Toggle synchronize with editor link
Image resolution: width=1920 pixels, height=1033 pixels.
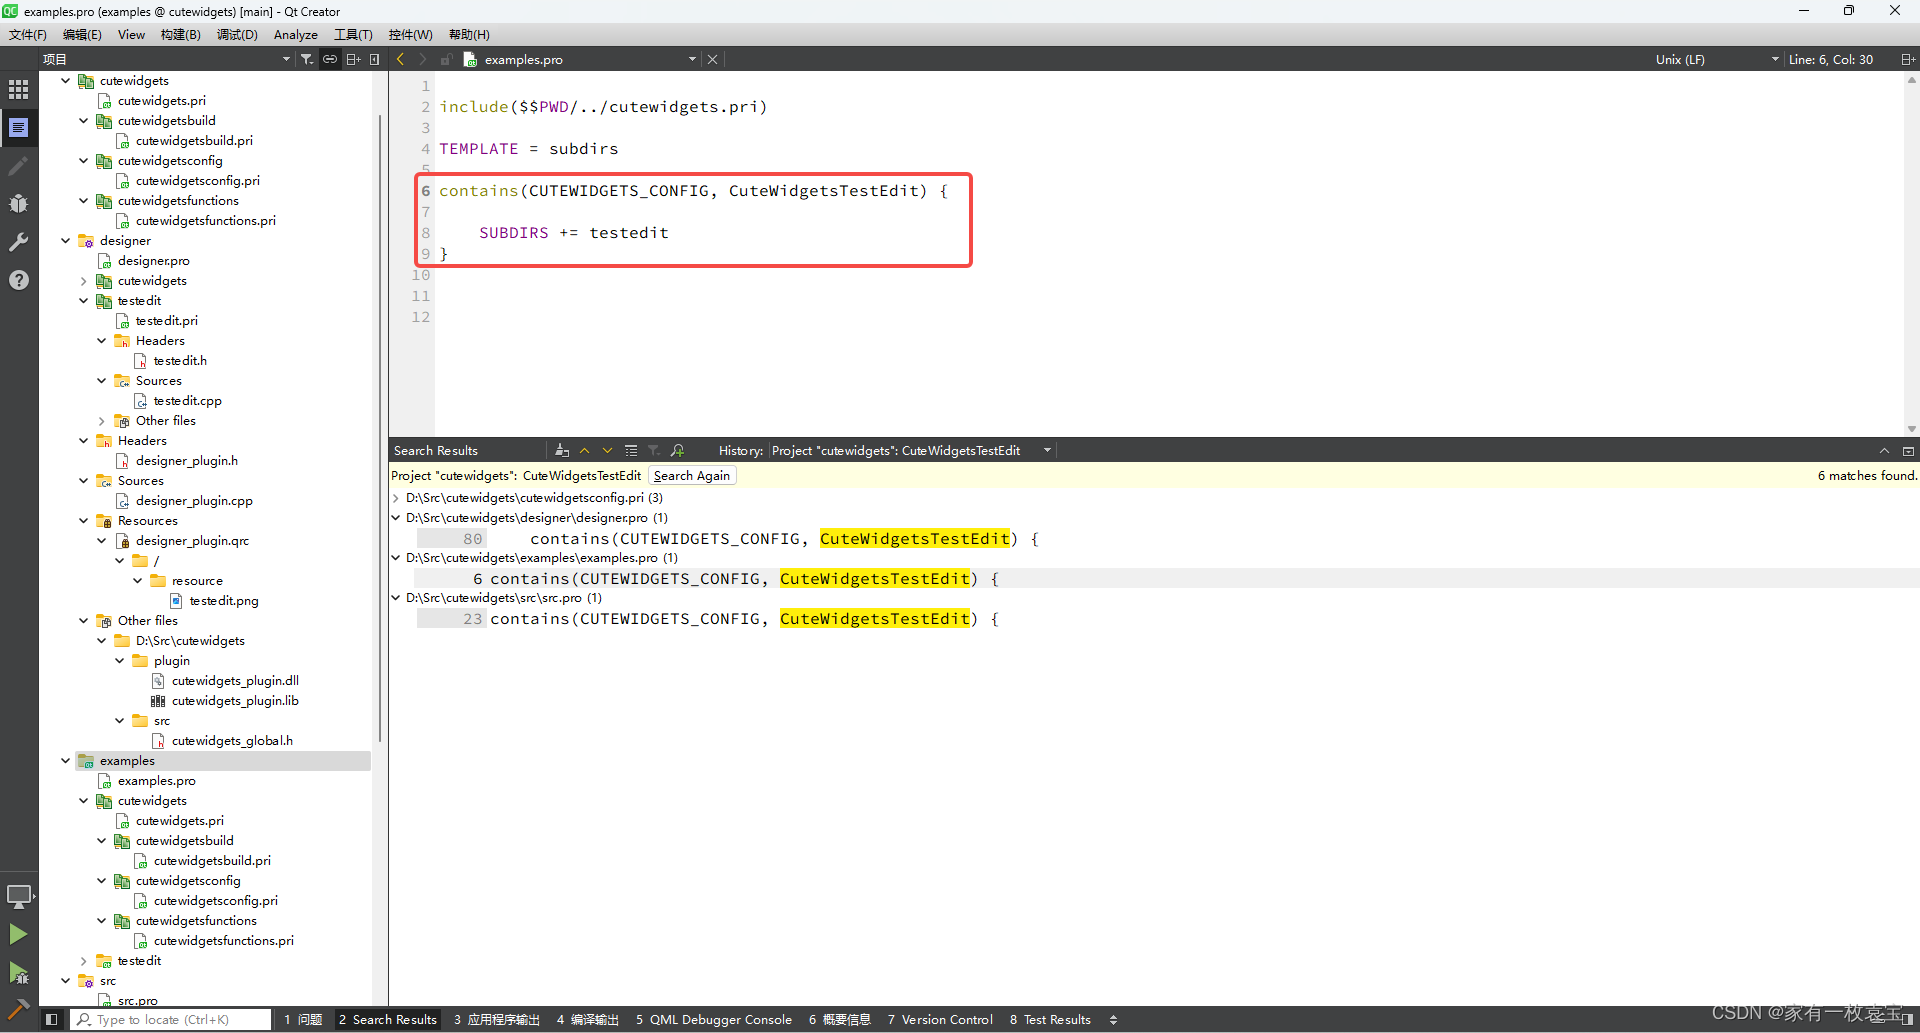tap(330, 59)
